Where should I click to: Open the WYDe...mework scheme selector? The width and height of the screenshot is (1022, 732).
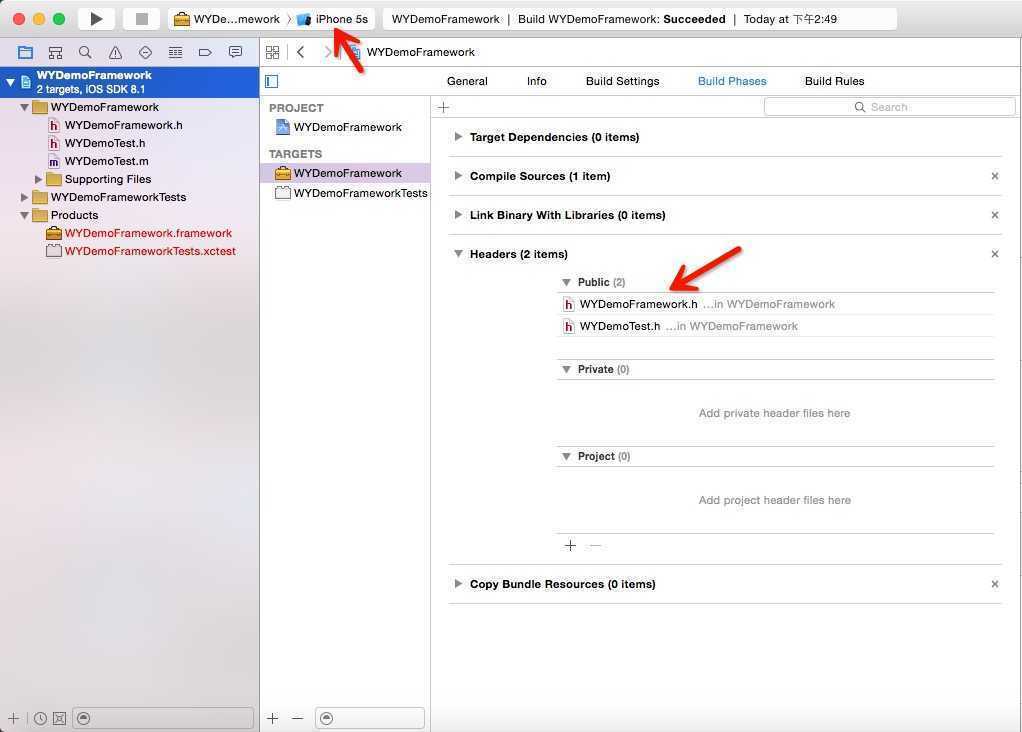click(x=227, y=19)
